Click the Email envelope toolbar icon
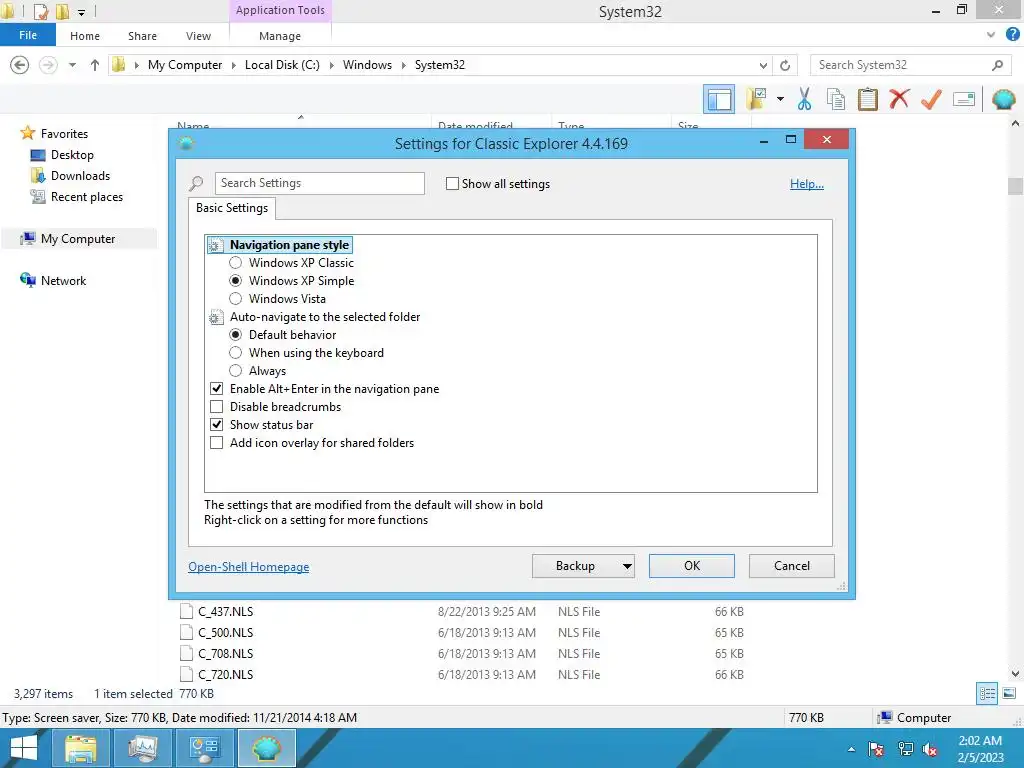1024x768 pixels. pyautogui.click(x=964, y=99)
